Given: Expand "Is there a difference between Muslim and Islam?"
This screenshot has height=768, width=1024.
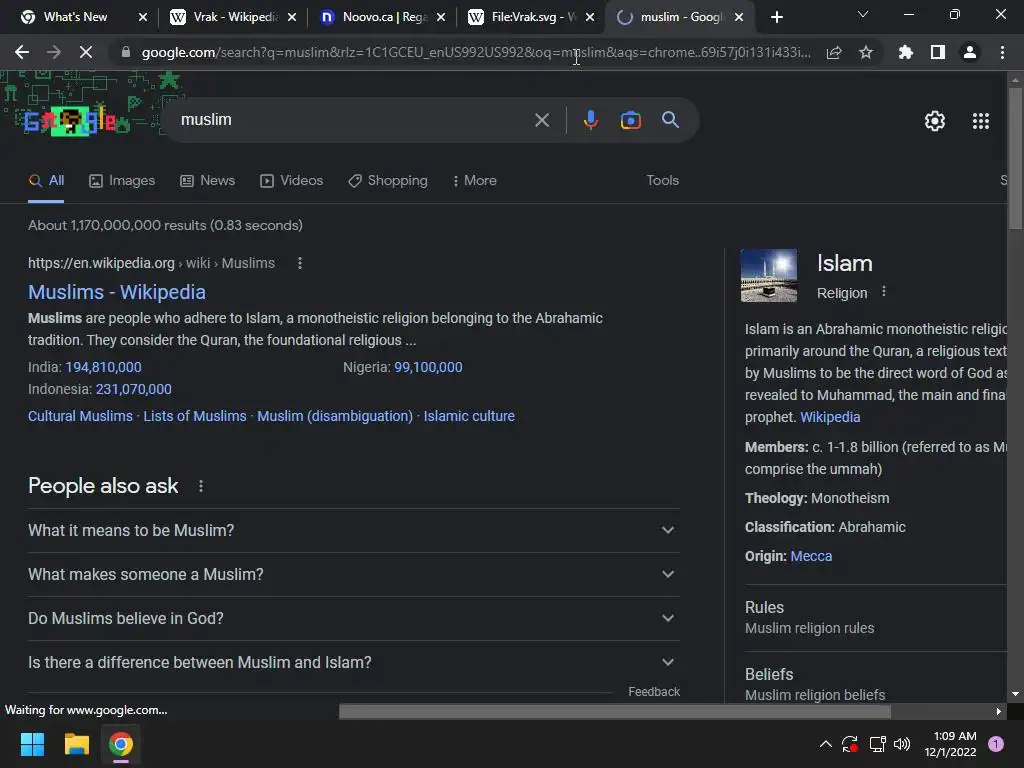Looking at the screenshot, I should click(353, 662).
